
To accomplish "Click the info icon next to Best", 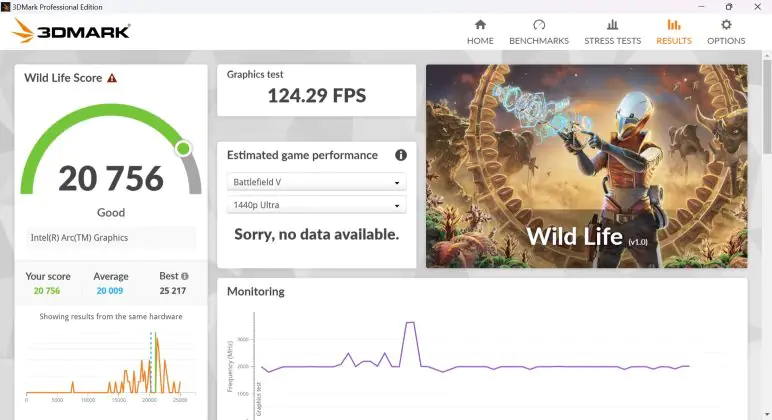I will point(185,276).
